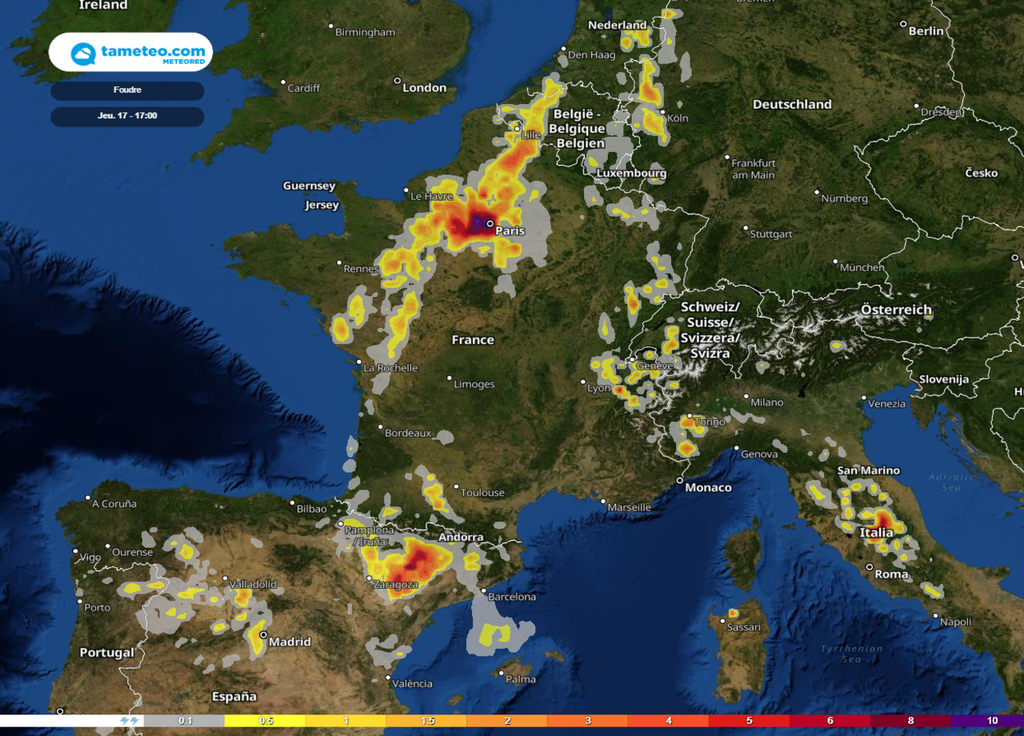Click the Barcelona city label
1024x736 pixels.
pyautogui.click(x=512, y=597)
